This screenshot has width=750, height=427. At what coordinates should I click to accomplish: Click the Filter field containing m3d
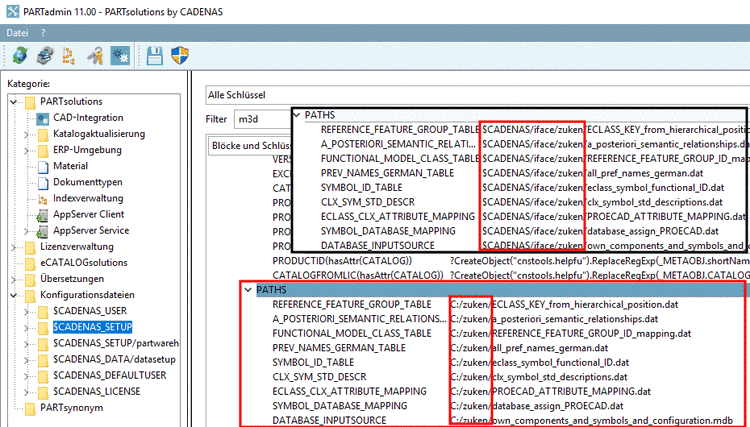(x=263, y=119)
